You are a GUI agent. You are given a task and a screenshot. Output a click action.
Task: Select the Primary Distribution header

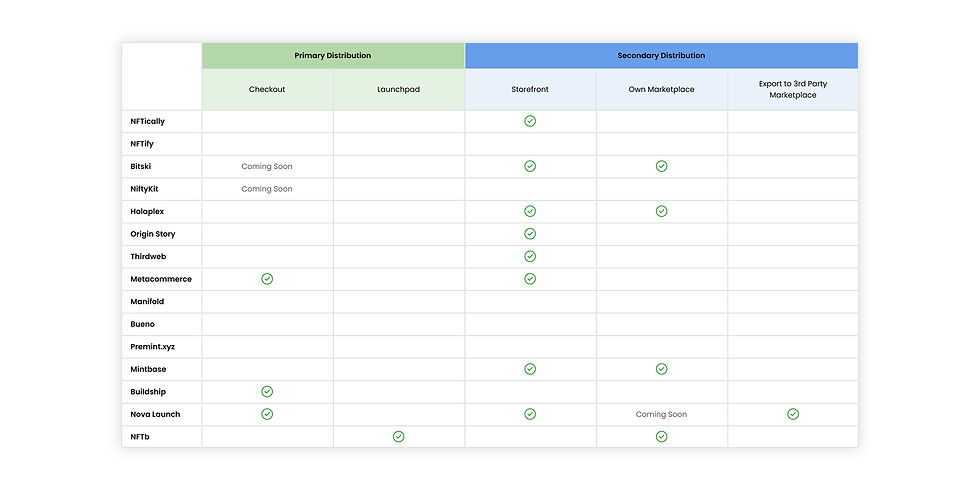(333, 56)
